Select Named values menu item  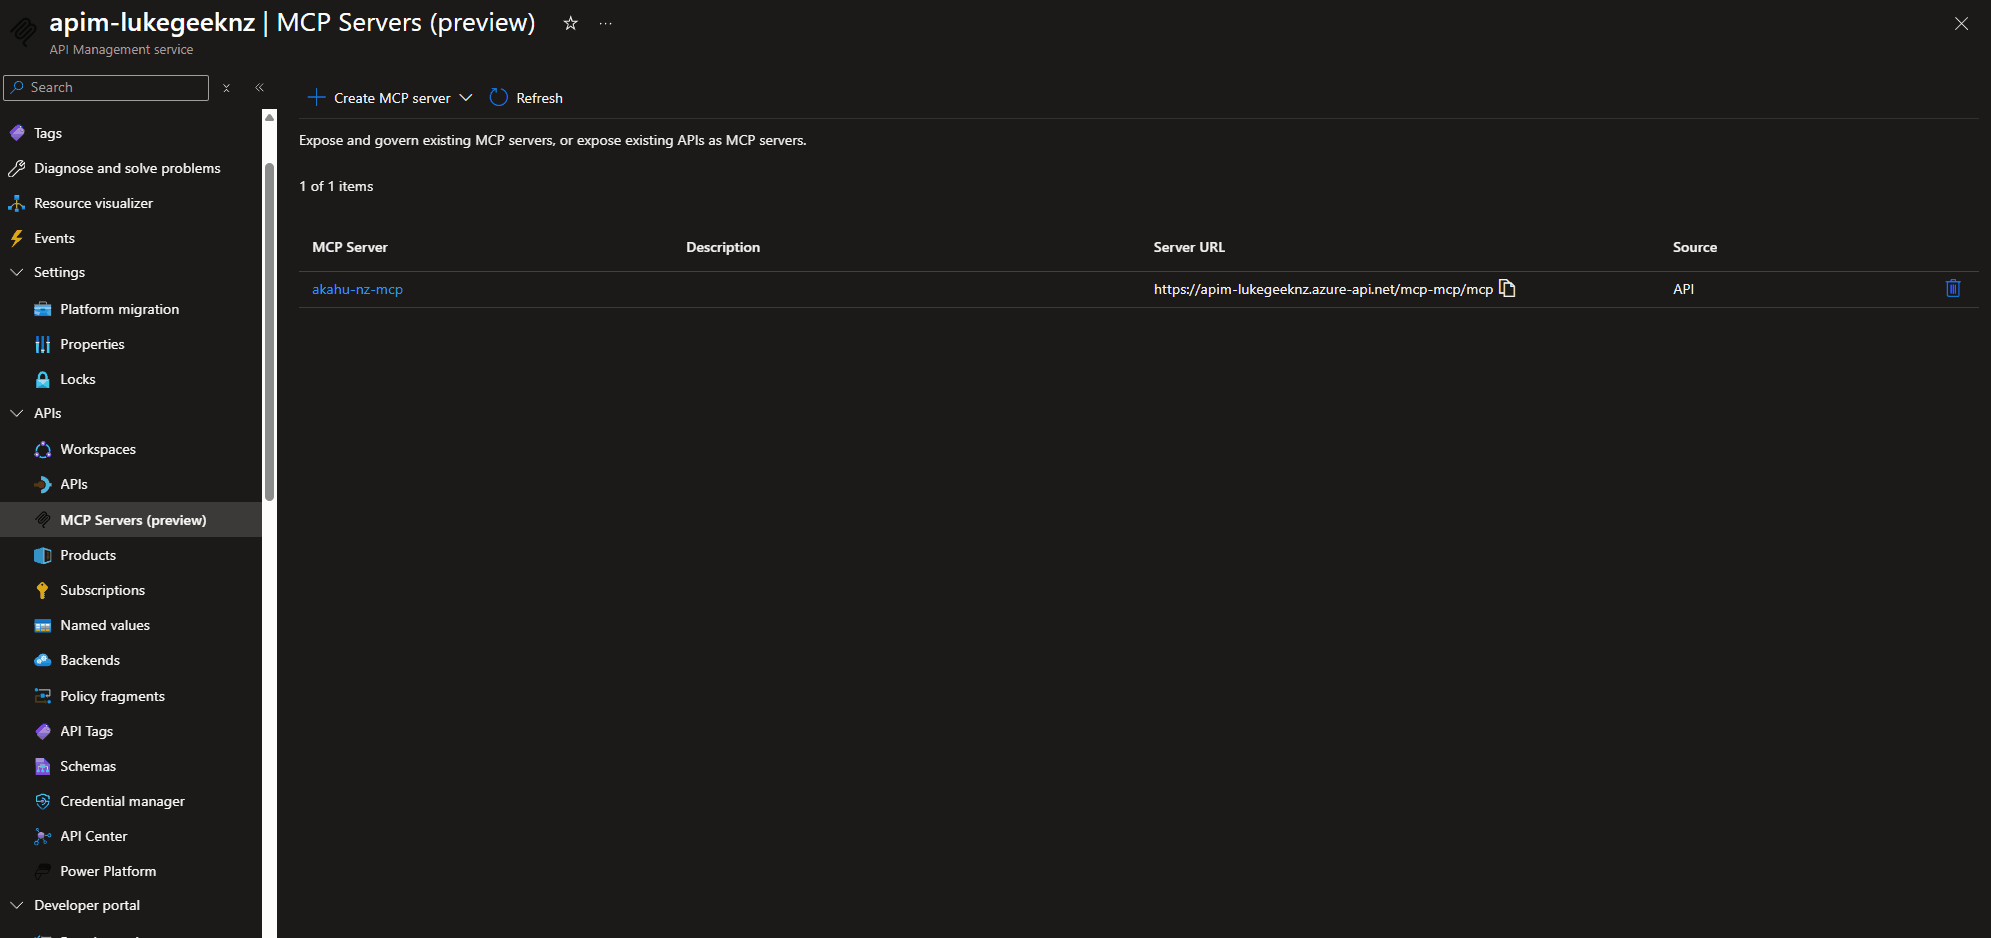105,625
